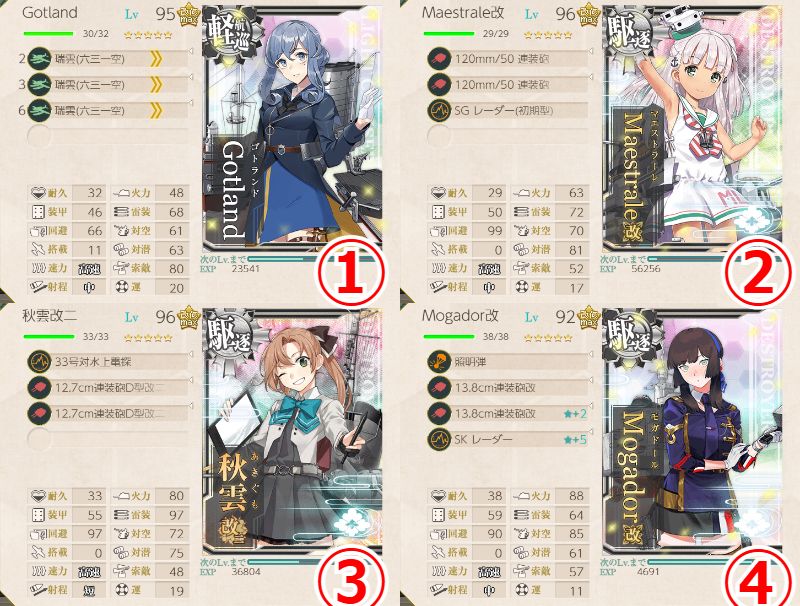Click Akigumo's second 12.7cm D型改二 gun icon
This screenshot has height=606, width=800.
click(39, 413)
